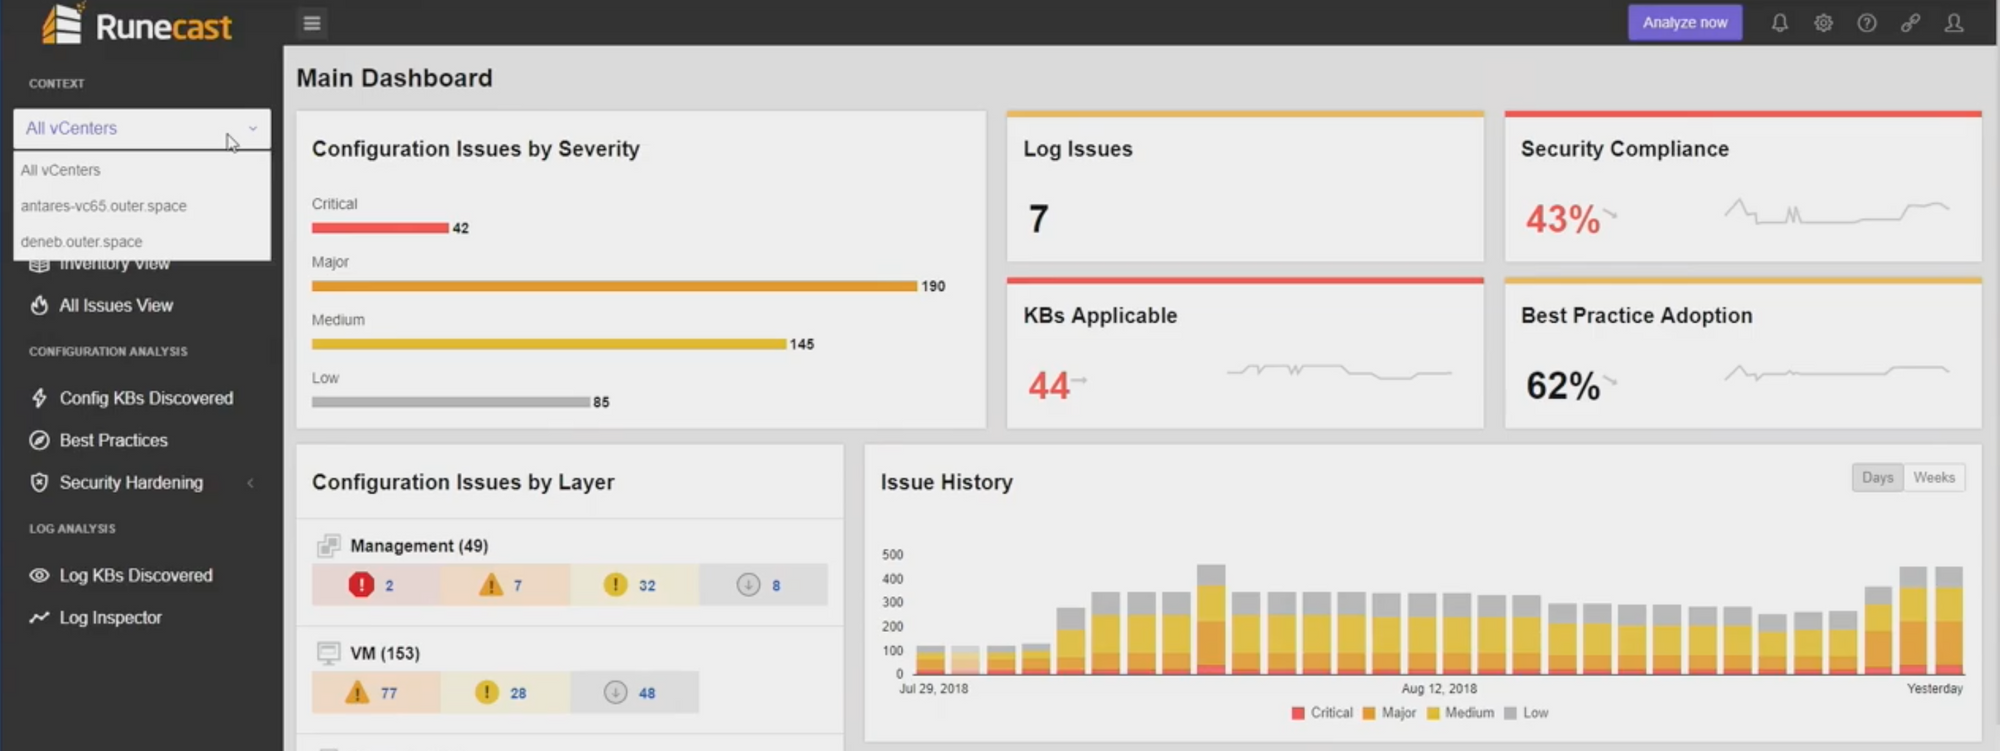
Task: Click the link chain icon in top bar
Action: click(x=1910, y=23)
